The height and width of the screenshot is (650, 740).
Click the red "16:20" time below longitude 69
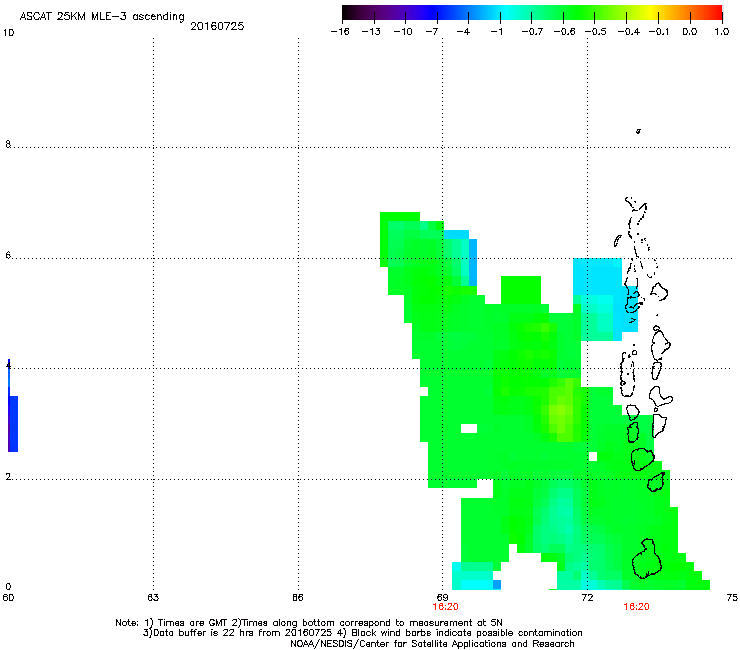coord(446,607)
